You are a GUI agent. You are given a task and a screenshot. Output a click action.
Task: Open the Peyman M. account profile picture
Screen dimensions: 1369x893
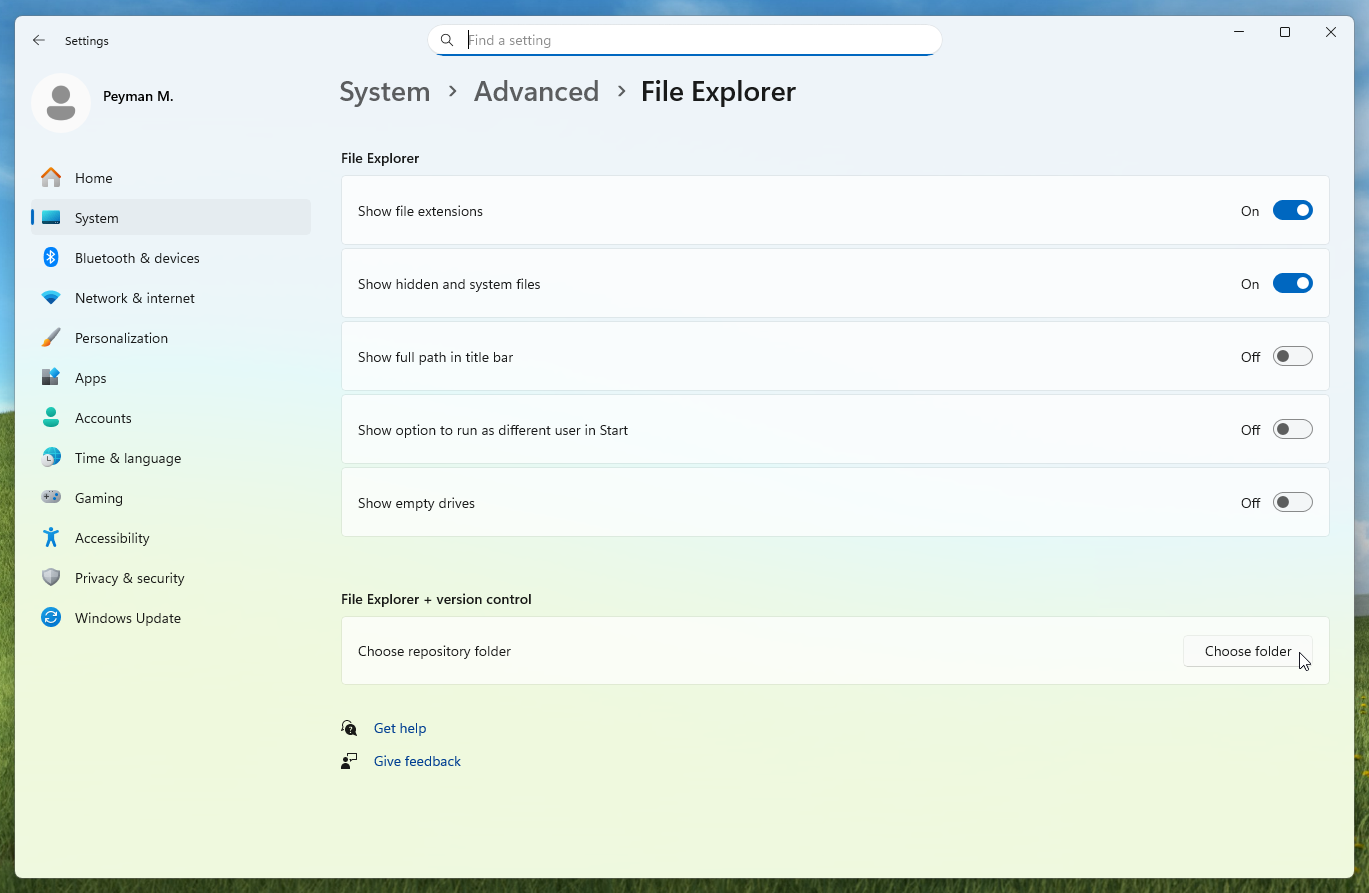pos(61,103)
